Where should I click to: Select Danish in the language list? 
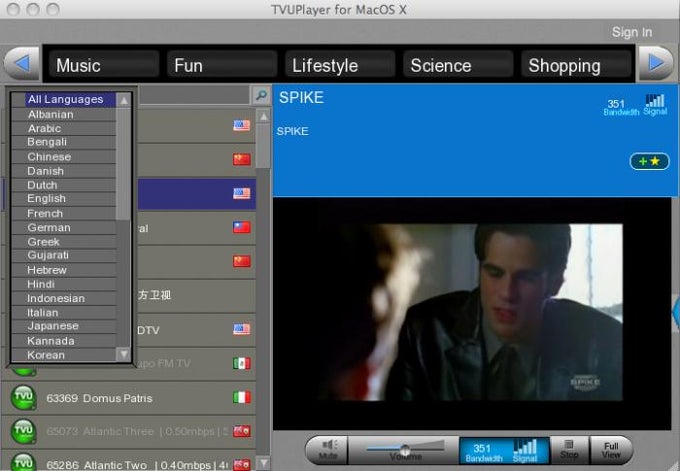tap(64, 171)
